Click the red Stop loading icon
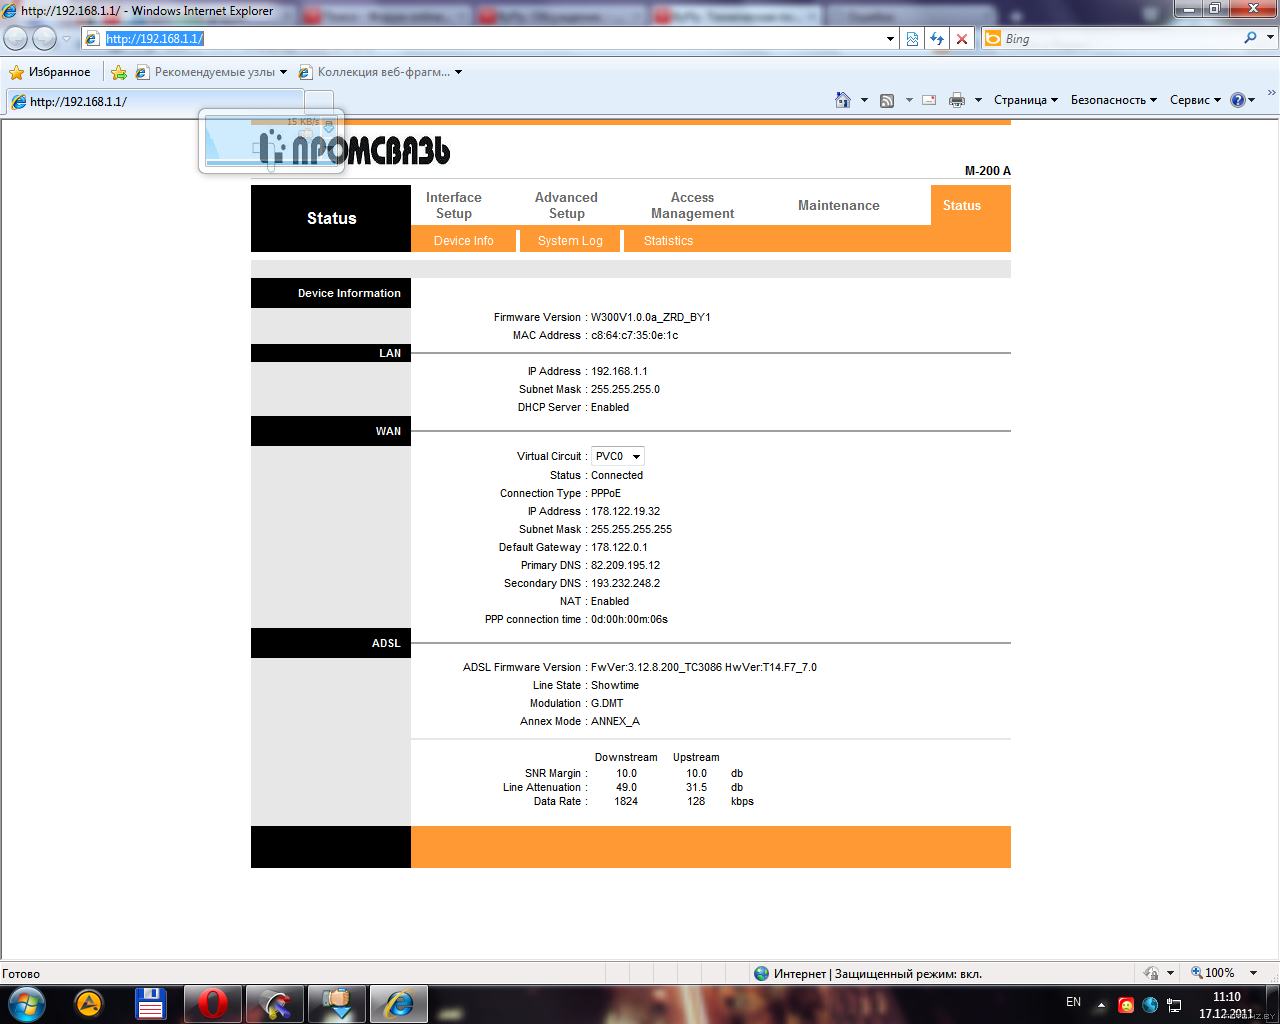The width and height of the screenshot is (1280, 1024). 962,39
